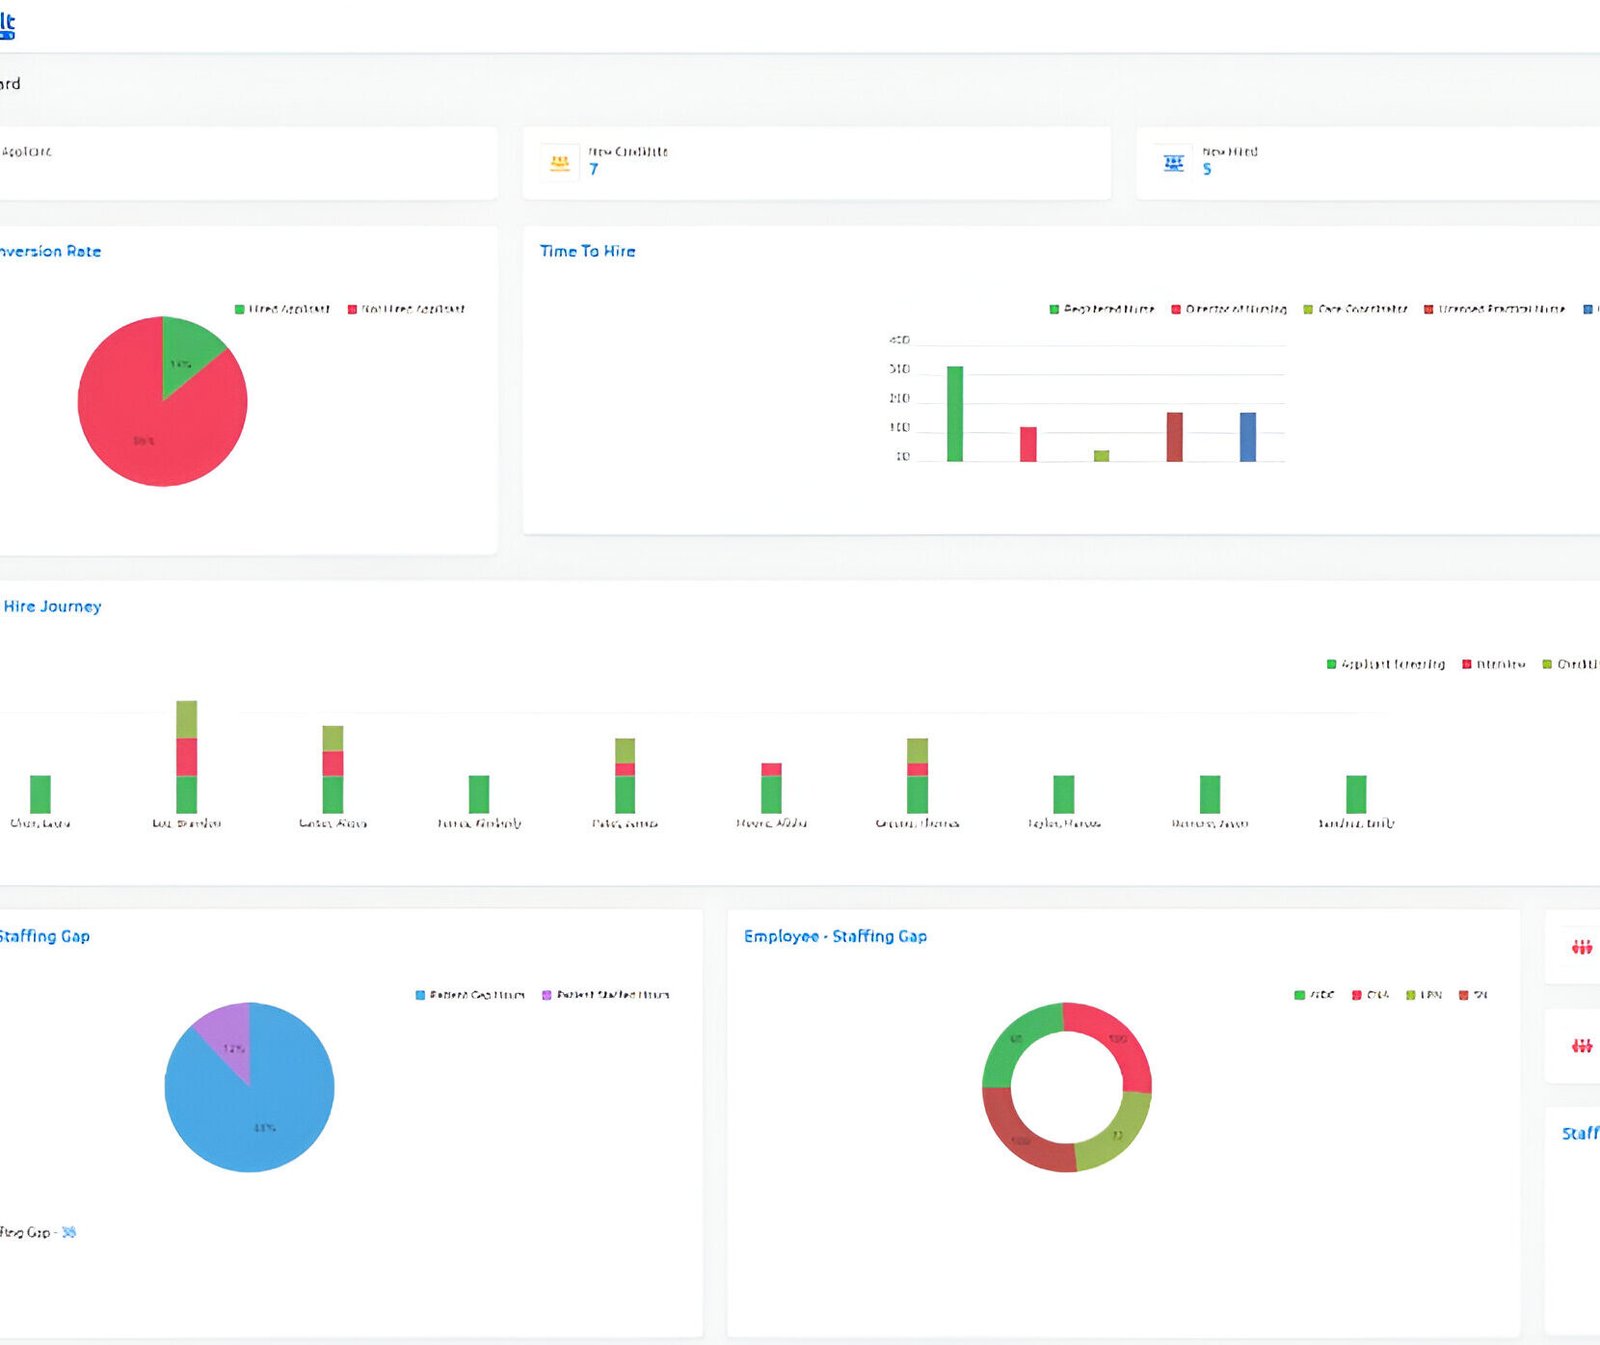Click the lower red people icon at right edge
This screenshot has height=1345, width=1600.
click(x=1581, y=1046)
